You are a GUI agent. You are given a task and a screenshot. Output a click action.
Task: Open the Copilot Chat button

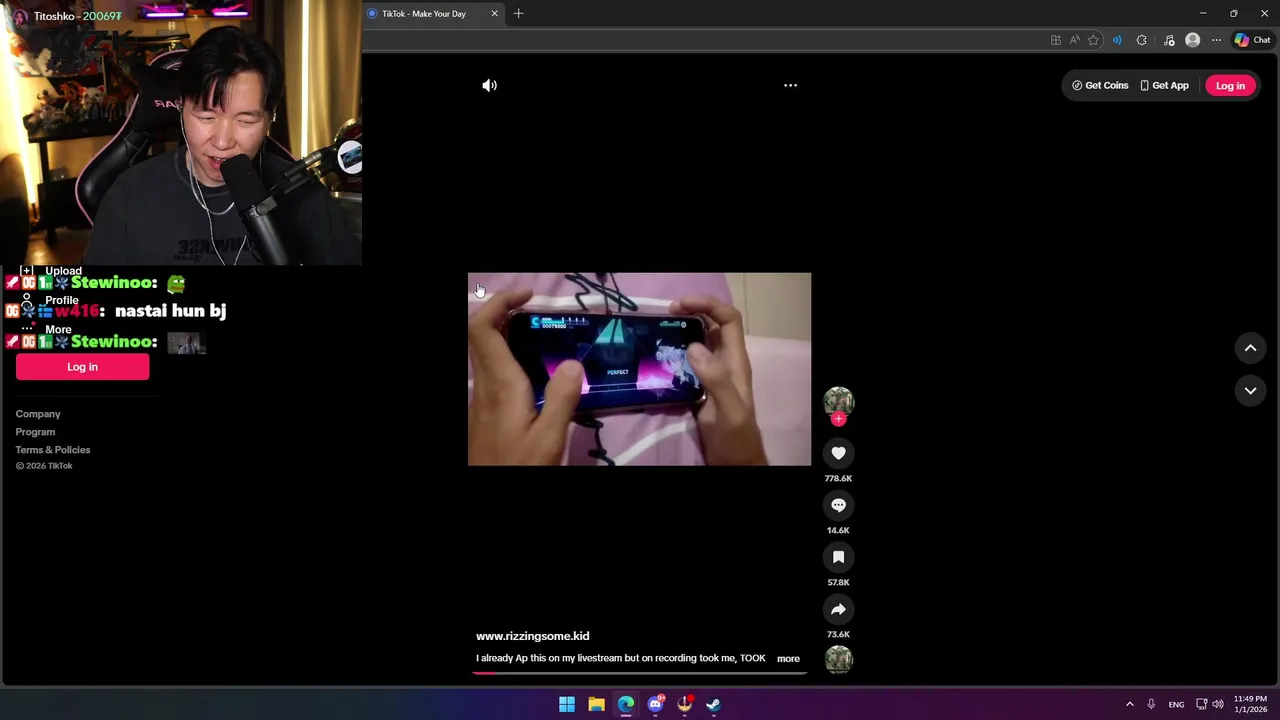1252,40
